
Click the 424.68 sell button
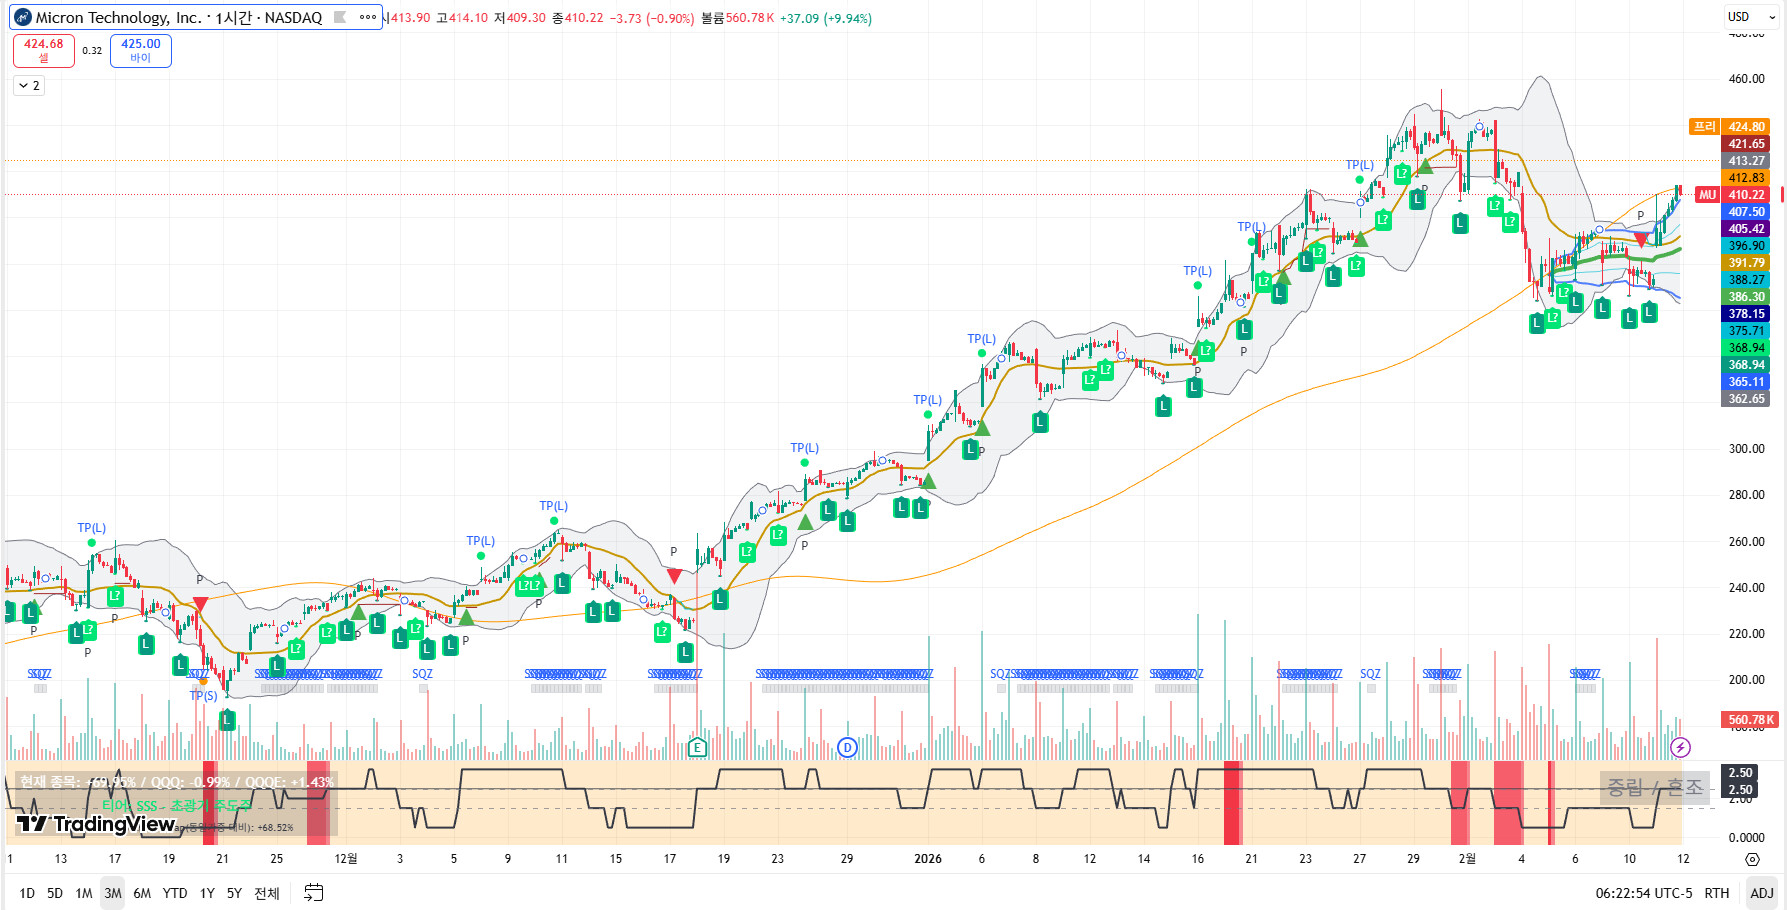[x=43, y=50]
